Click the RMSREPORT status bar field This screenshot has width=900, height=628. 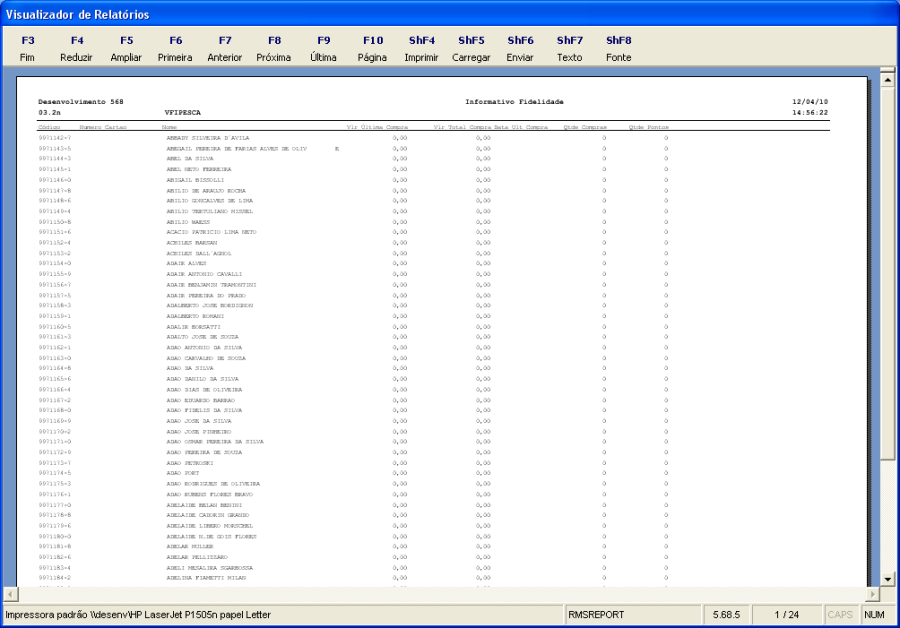(633, 615)
